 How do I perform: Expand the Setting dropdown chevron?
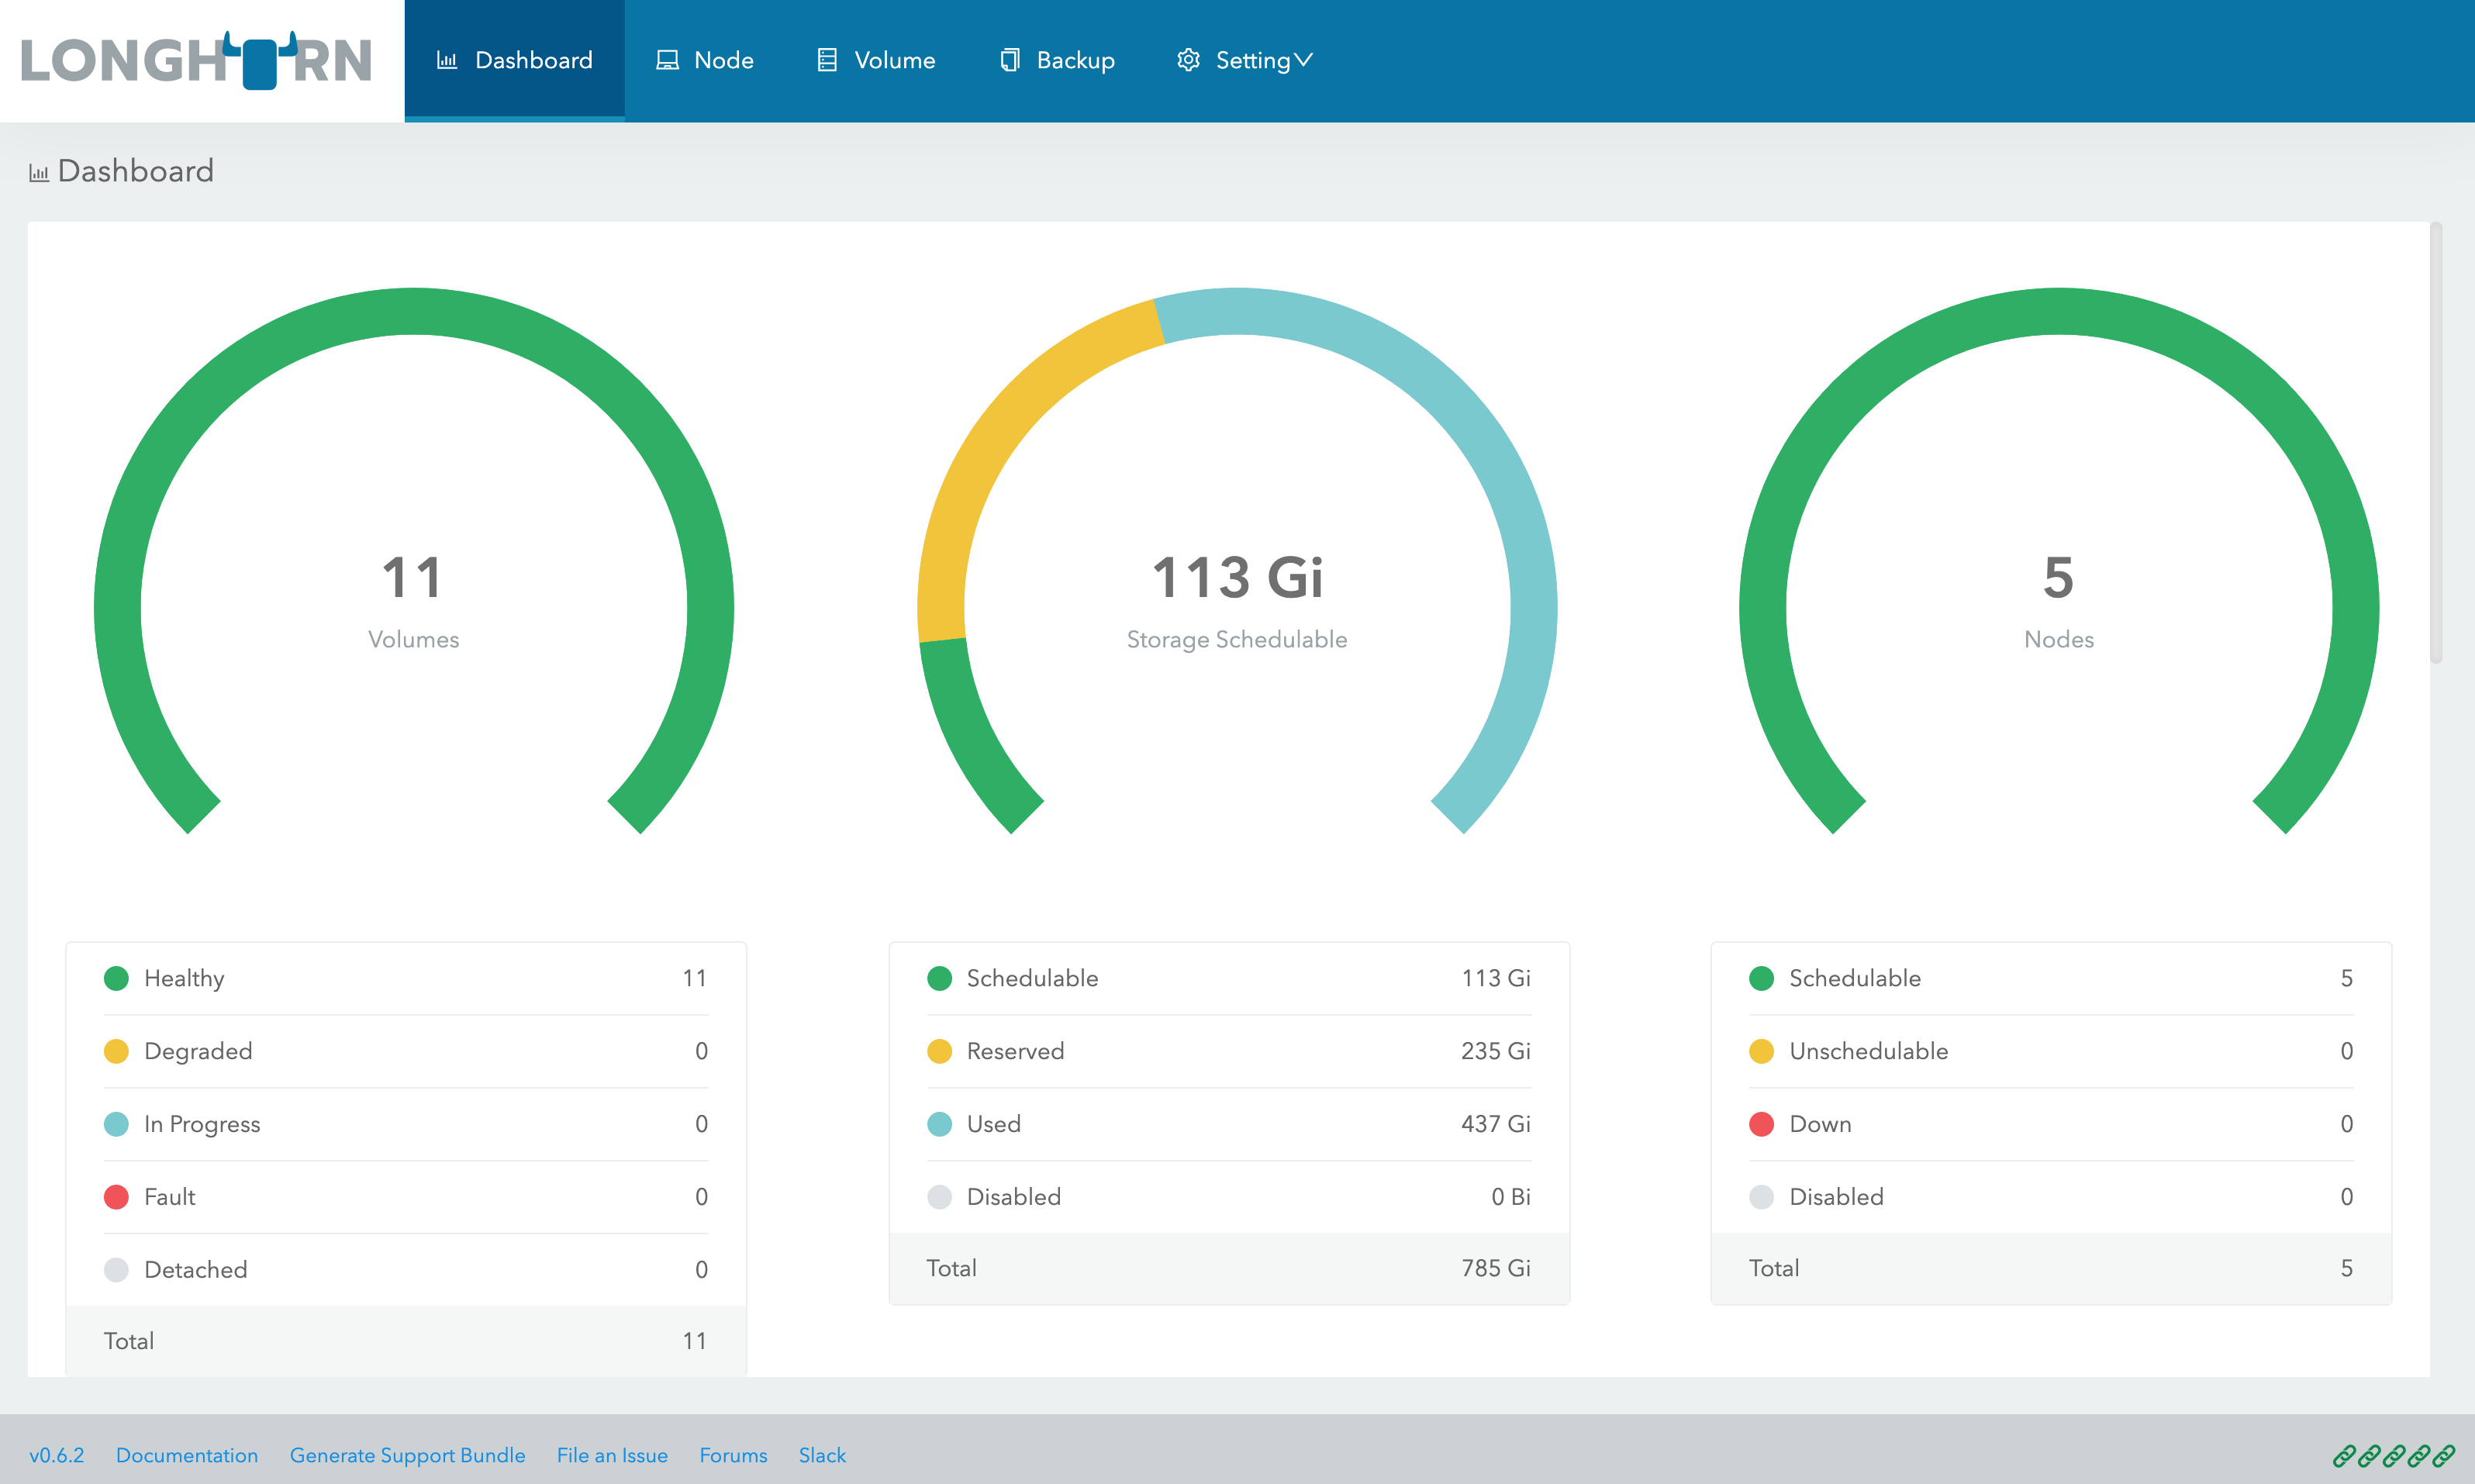(x=1304, y=60)
